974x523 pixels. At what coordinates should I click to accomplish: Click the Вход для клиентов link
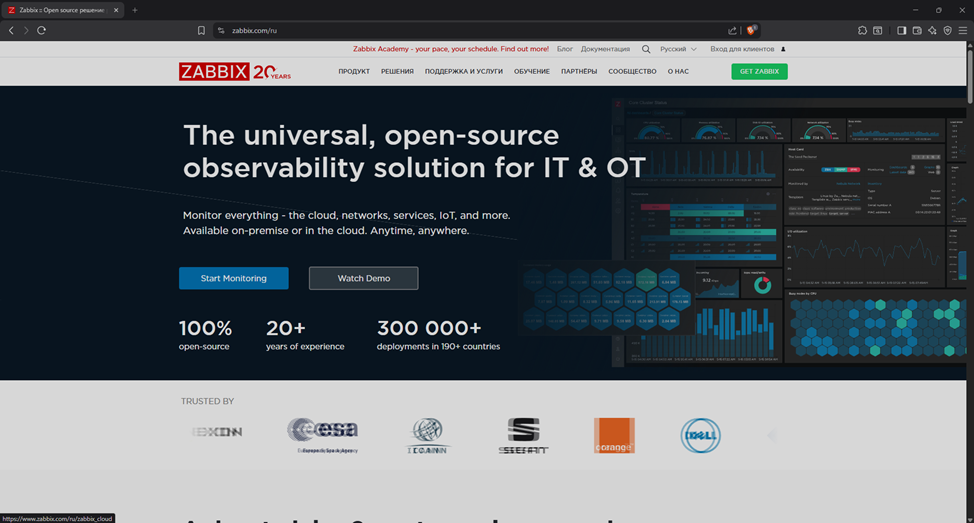pos(742,49)
